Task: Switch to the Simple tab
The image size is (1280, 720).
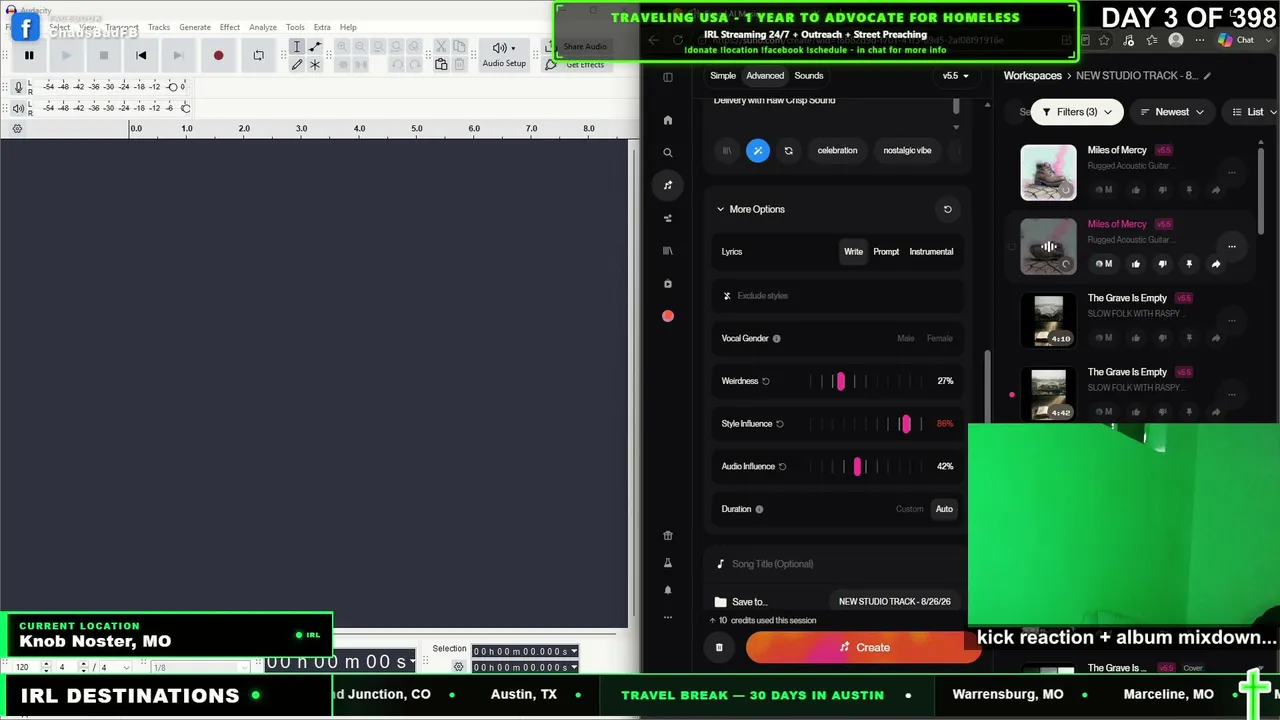Action: 723,76
